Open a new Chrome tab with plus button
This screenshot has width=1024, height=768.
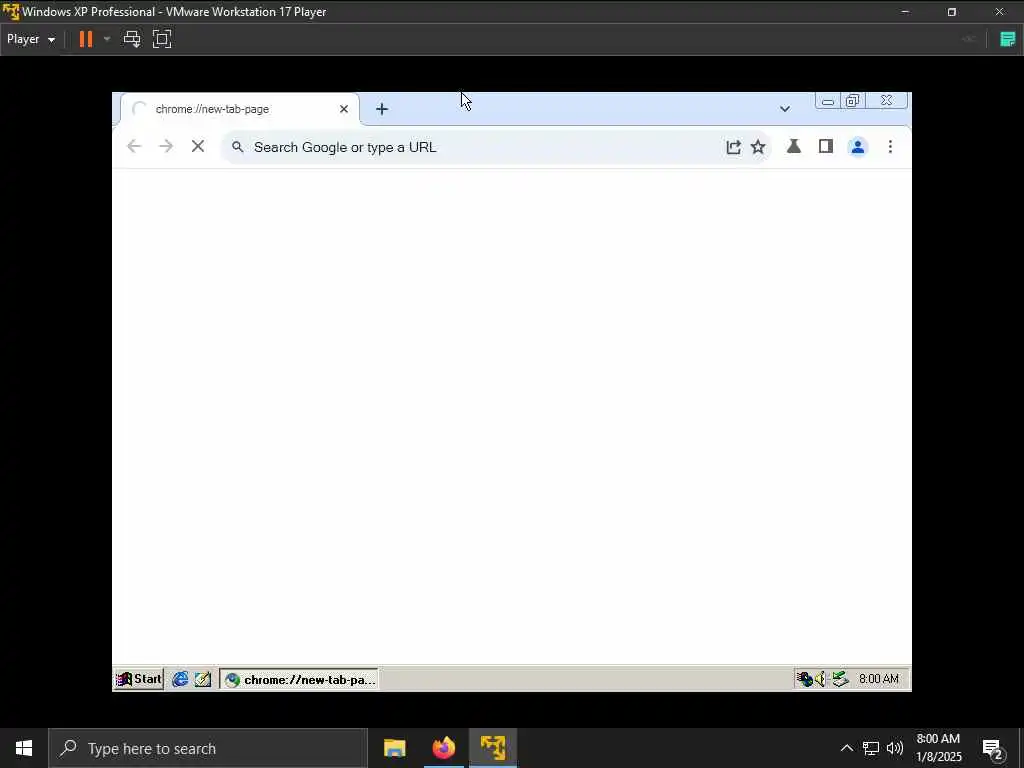pyautogui.click(x=382, y=109)
